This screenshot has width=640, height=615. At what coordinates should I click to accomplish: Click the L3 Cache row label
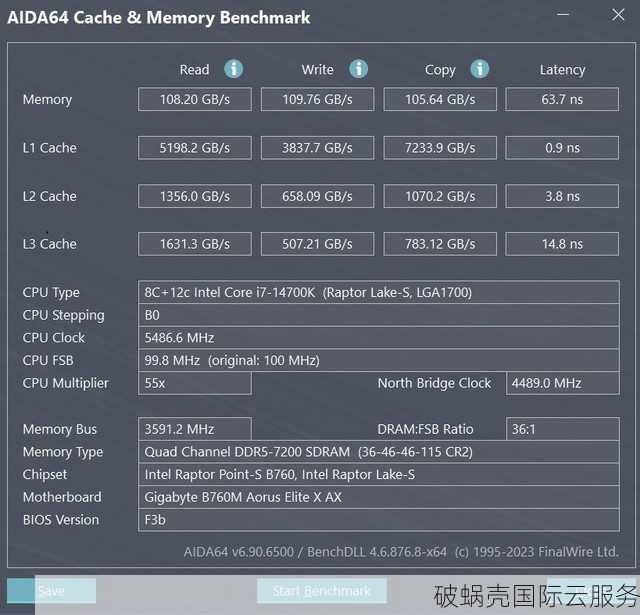[x=50, y=244]
